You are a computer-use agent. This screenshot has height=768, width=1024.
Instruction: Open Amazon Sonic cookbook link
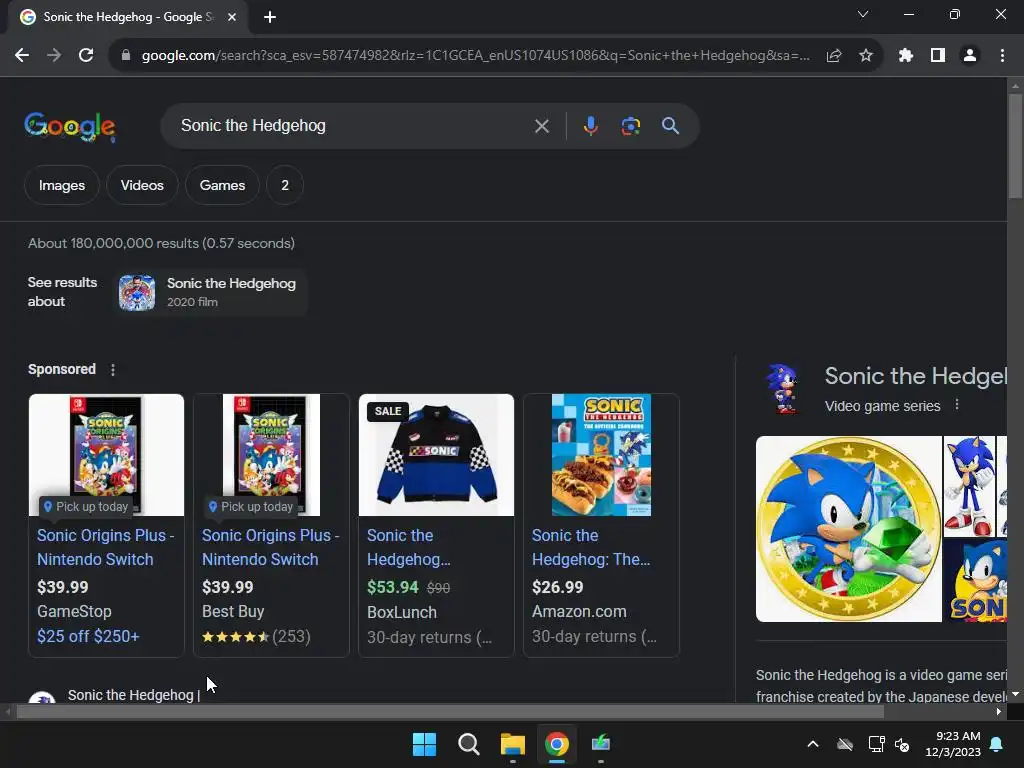coord(590,547)
